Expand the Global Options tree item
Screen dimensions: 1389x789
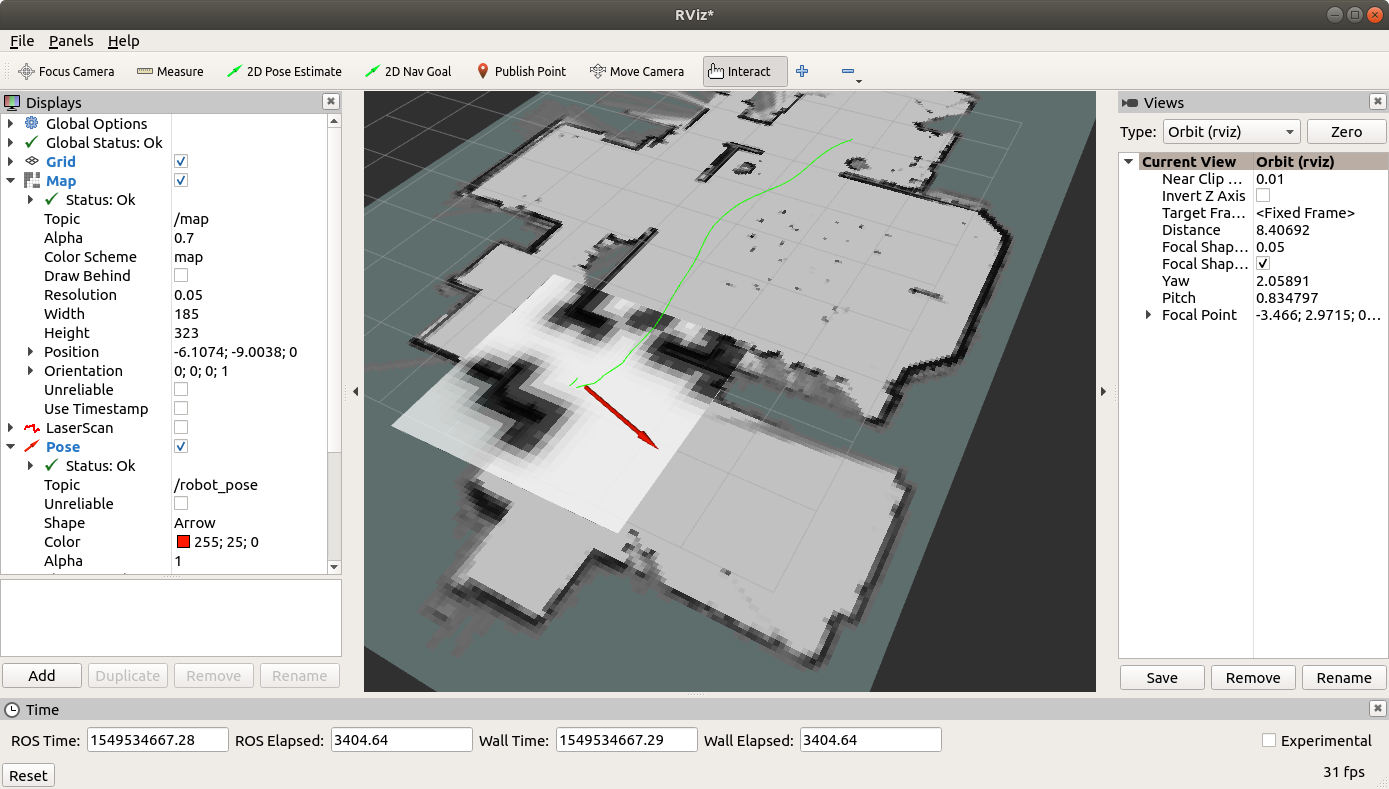11,123
